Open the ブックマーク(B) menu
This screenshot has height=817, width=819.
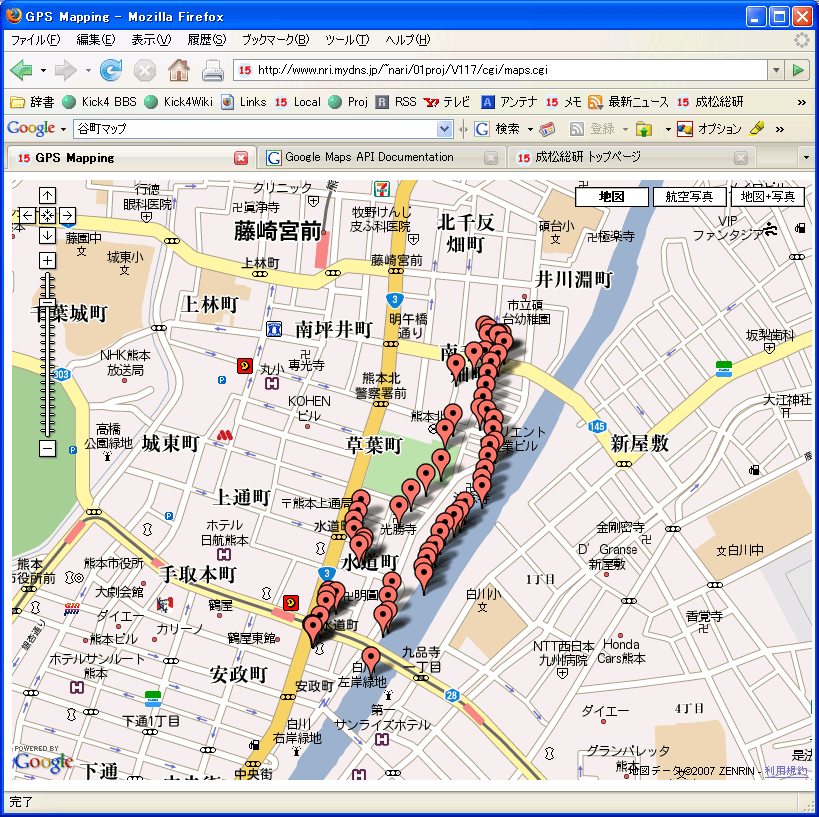275,40
